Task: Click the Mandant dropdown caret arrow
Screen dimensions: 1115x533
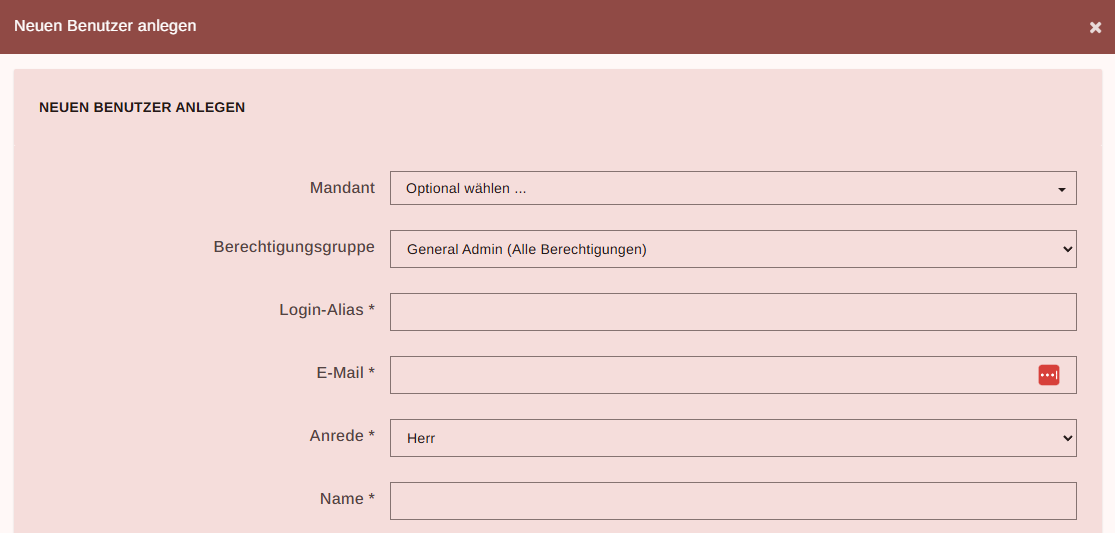Action: coord(1061,189)
